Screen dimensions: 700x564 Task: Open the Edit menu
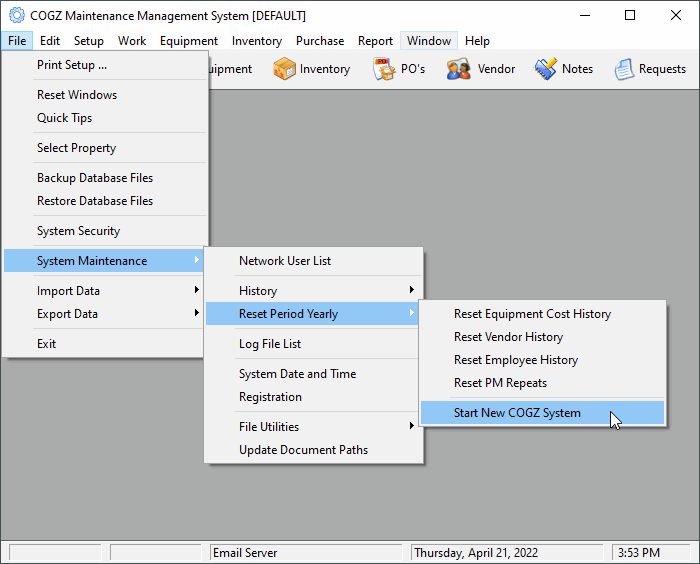tap(50, 41)
